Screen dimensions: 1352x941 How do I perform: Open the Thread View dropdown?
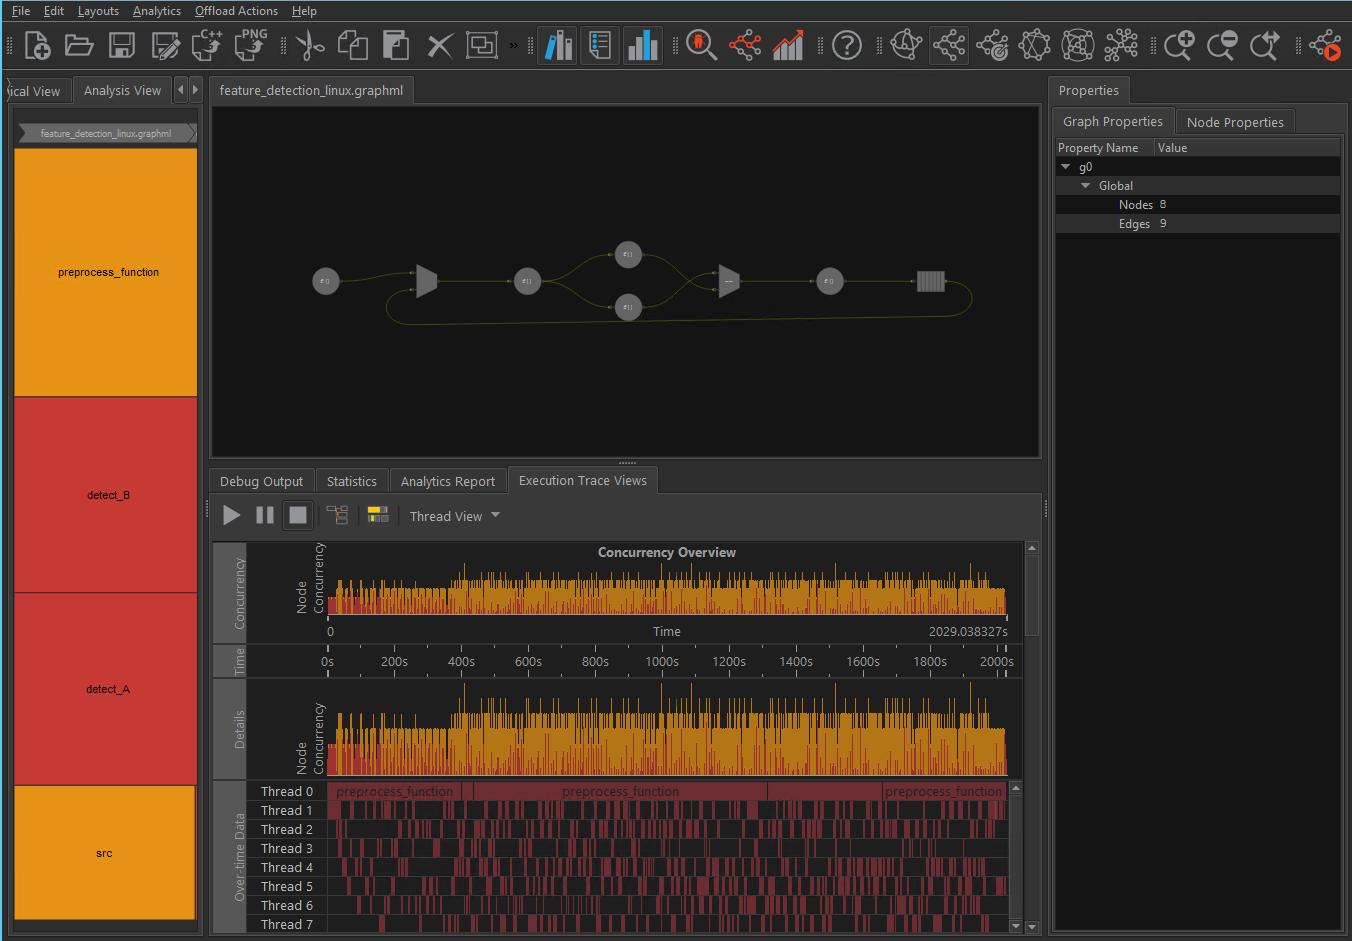[455, 516]
